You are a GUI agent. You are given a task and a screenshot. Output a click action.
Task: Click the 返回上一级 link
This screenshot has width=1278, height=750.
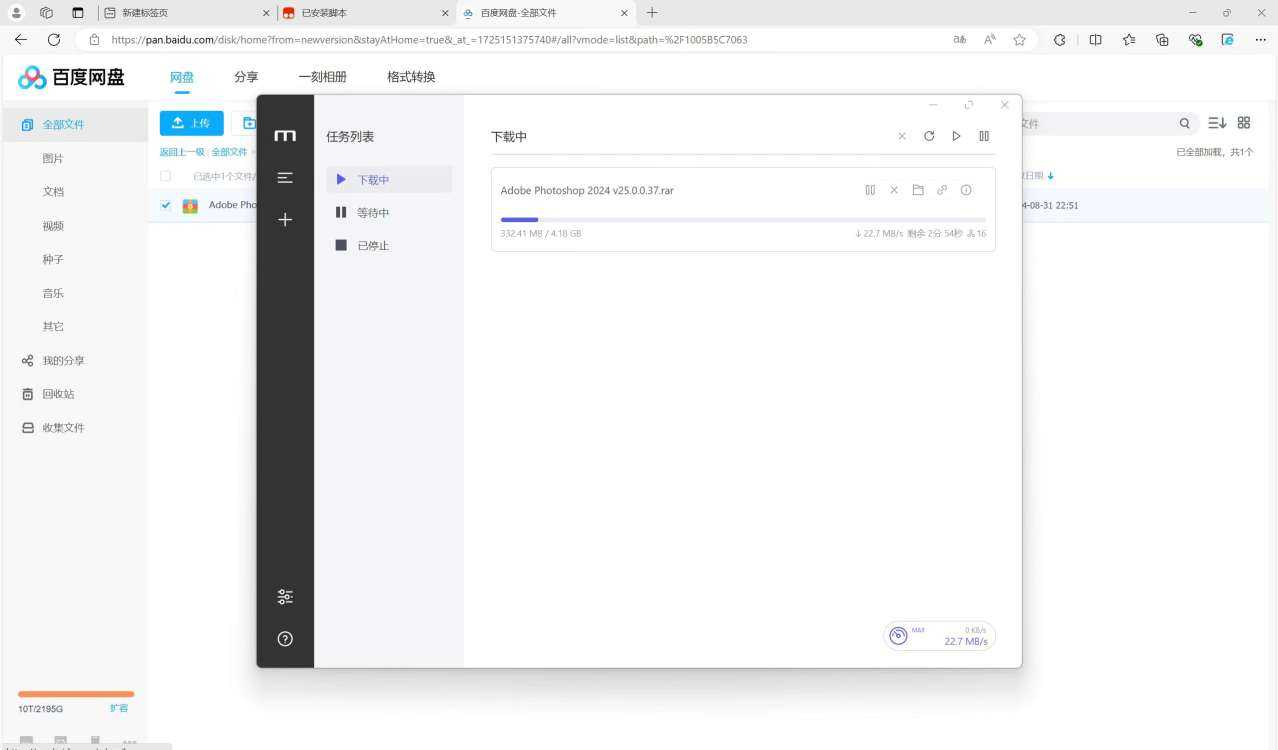click(x=182, y=152)
